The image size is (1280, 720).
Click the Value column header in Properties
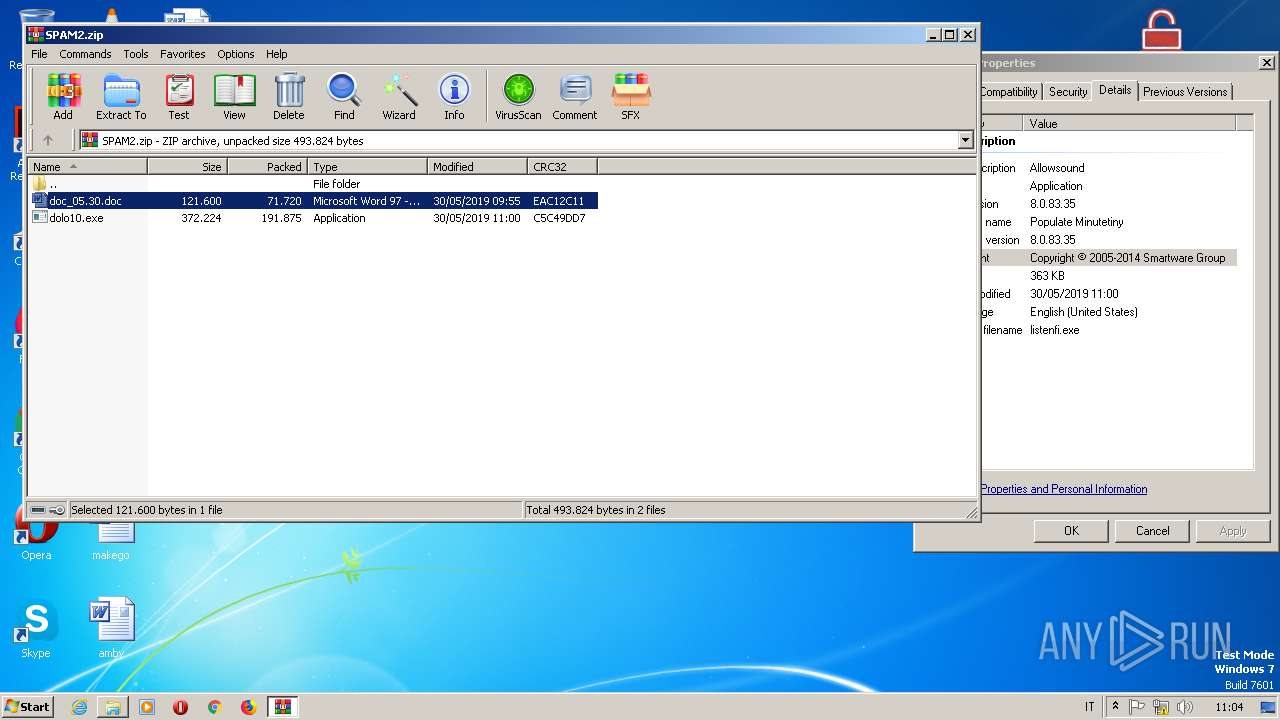(1129, 124)
